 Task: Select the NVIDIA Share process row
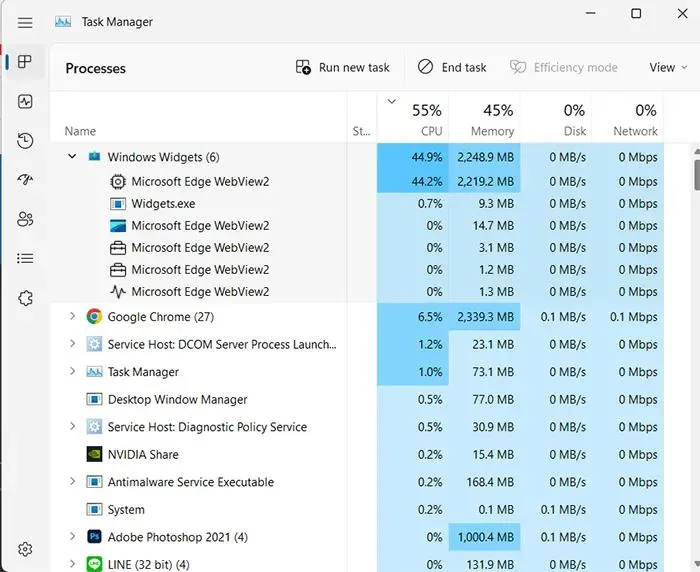tap(357, 454)
